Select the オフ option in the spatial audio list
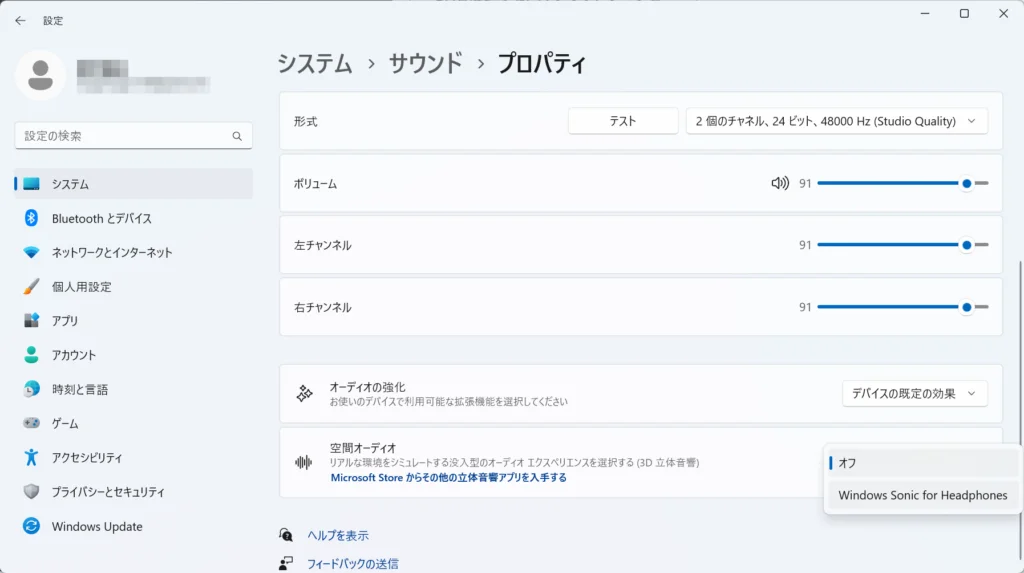This screenshot has height=573, width=1024. point(920,463)
